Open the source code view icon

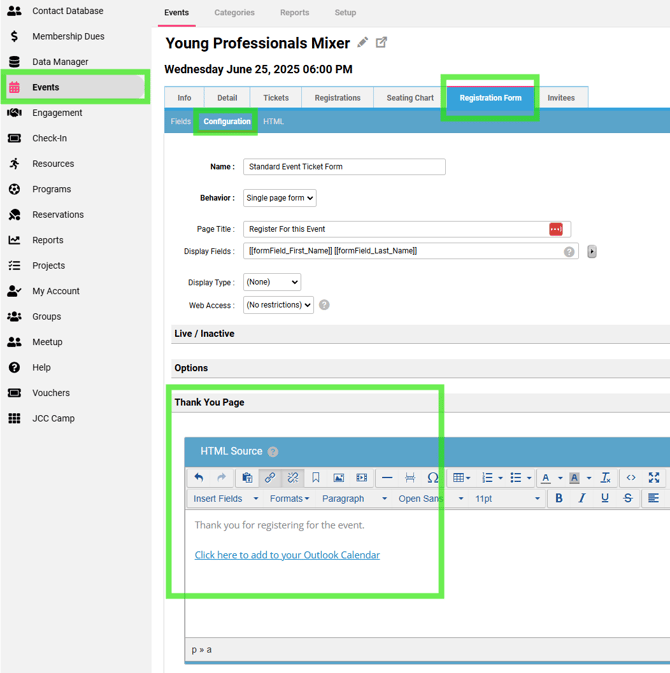631,478
